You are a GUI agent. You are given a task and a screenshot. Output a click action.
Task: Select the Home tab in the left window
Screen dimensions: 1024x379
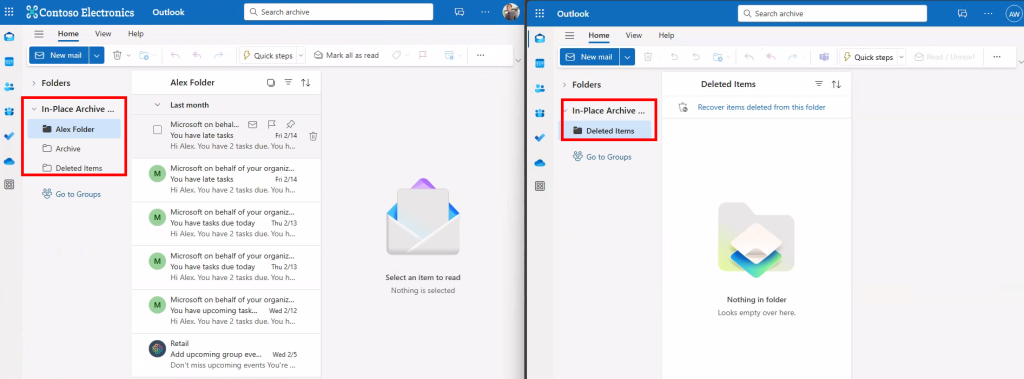click(x=68, y=34)
